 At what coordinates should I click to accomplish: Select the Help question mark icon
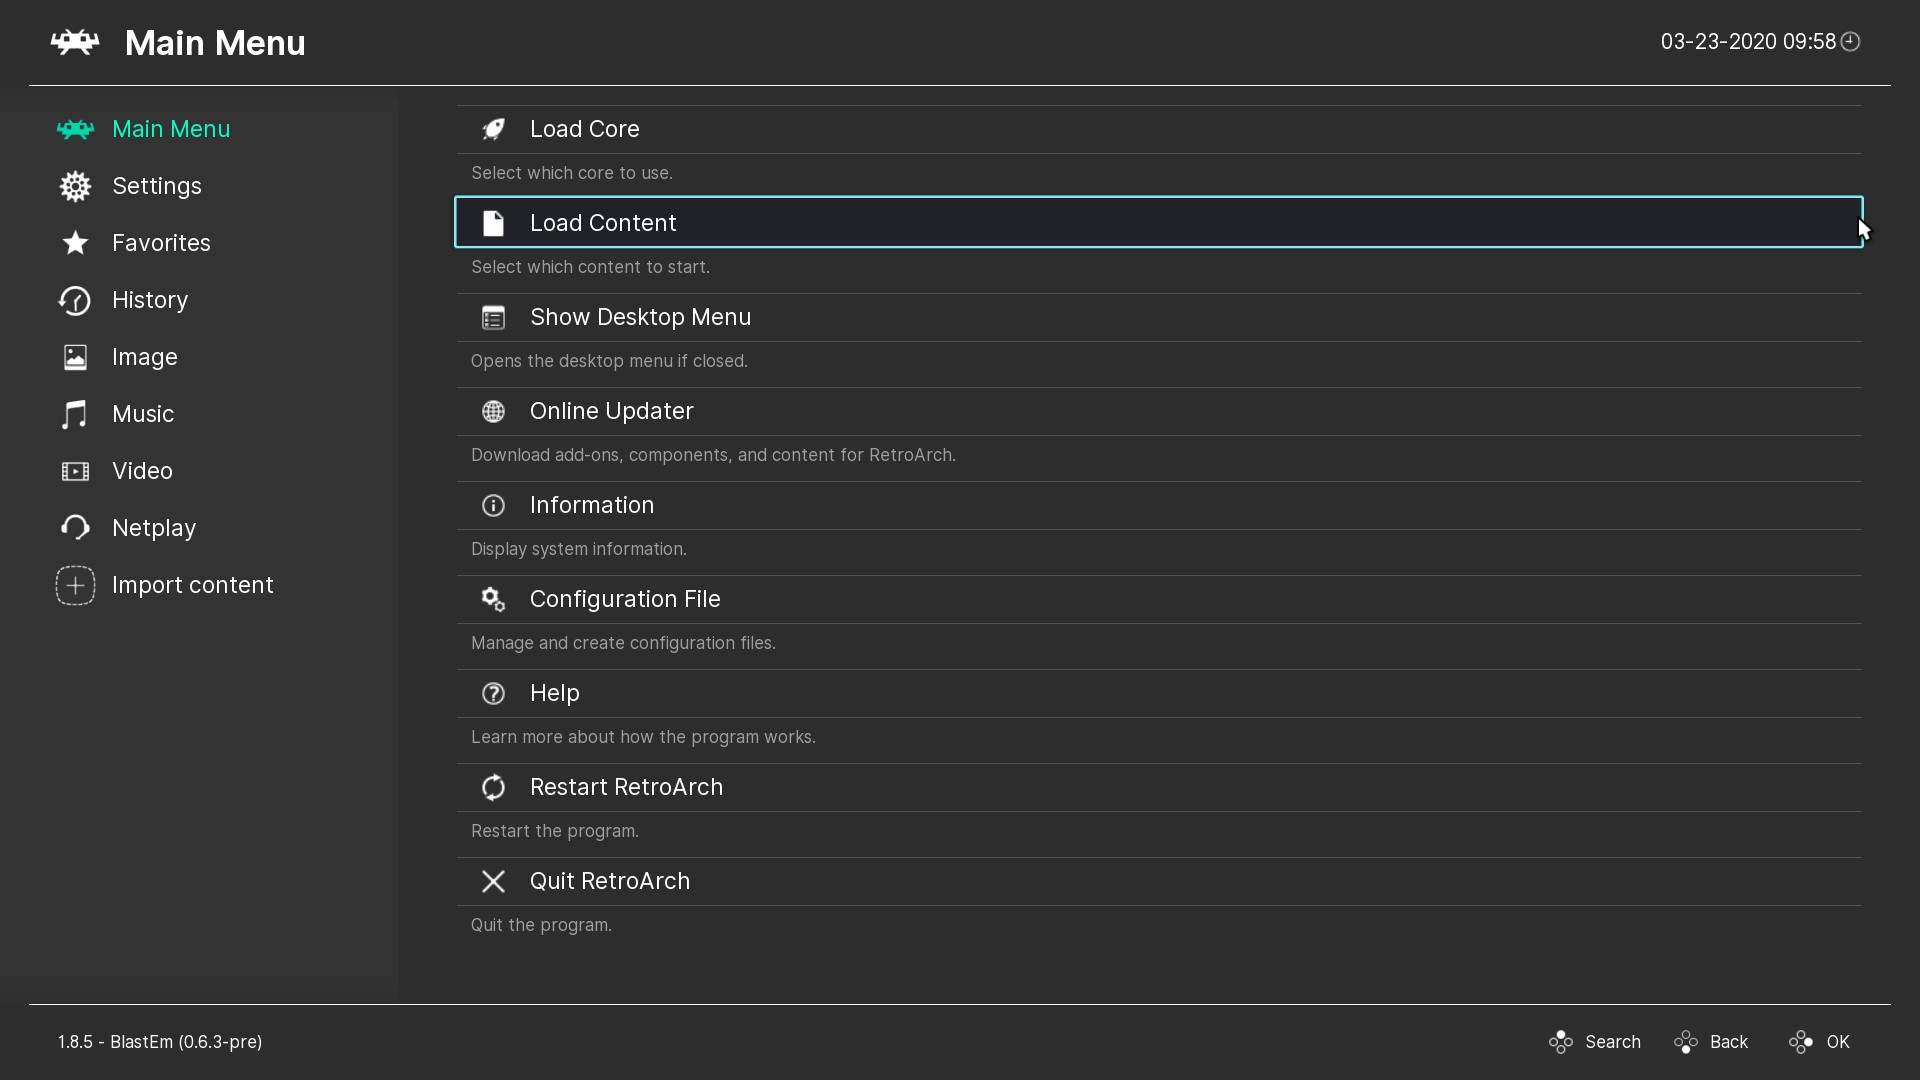493,692
